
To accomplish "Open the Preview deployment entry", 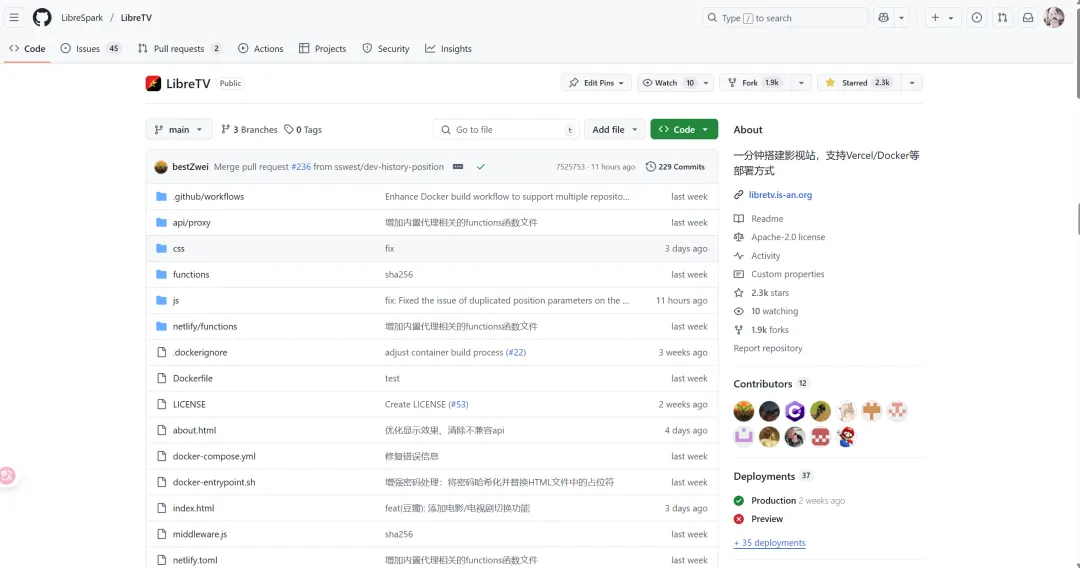I will [767, 519].
